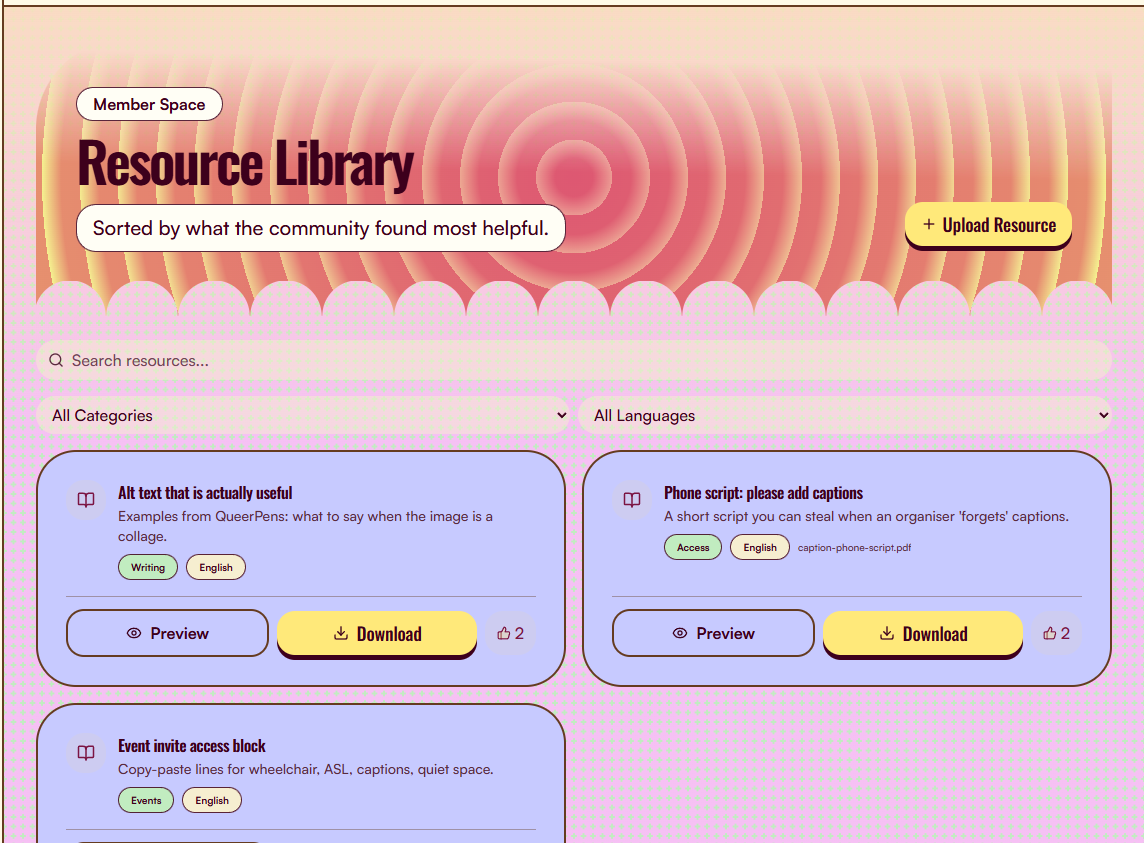1147x843 pixels.
Task: Click the Resource Library heading
Action: 246,164
